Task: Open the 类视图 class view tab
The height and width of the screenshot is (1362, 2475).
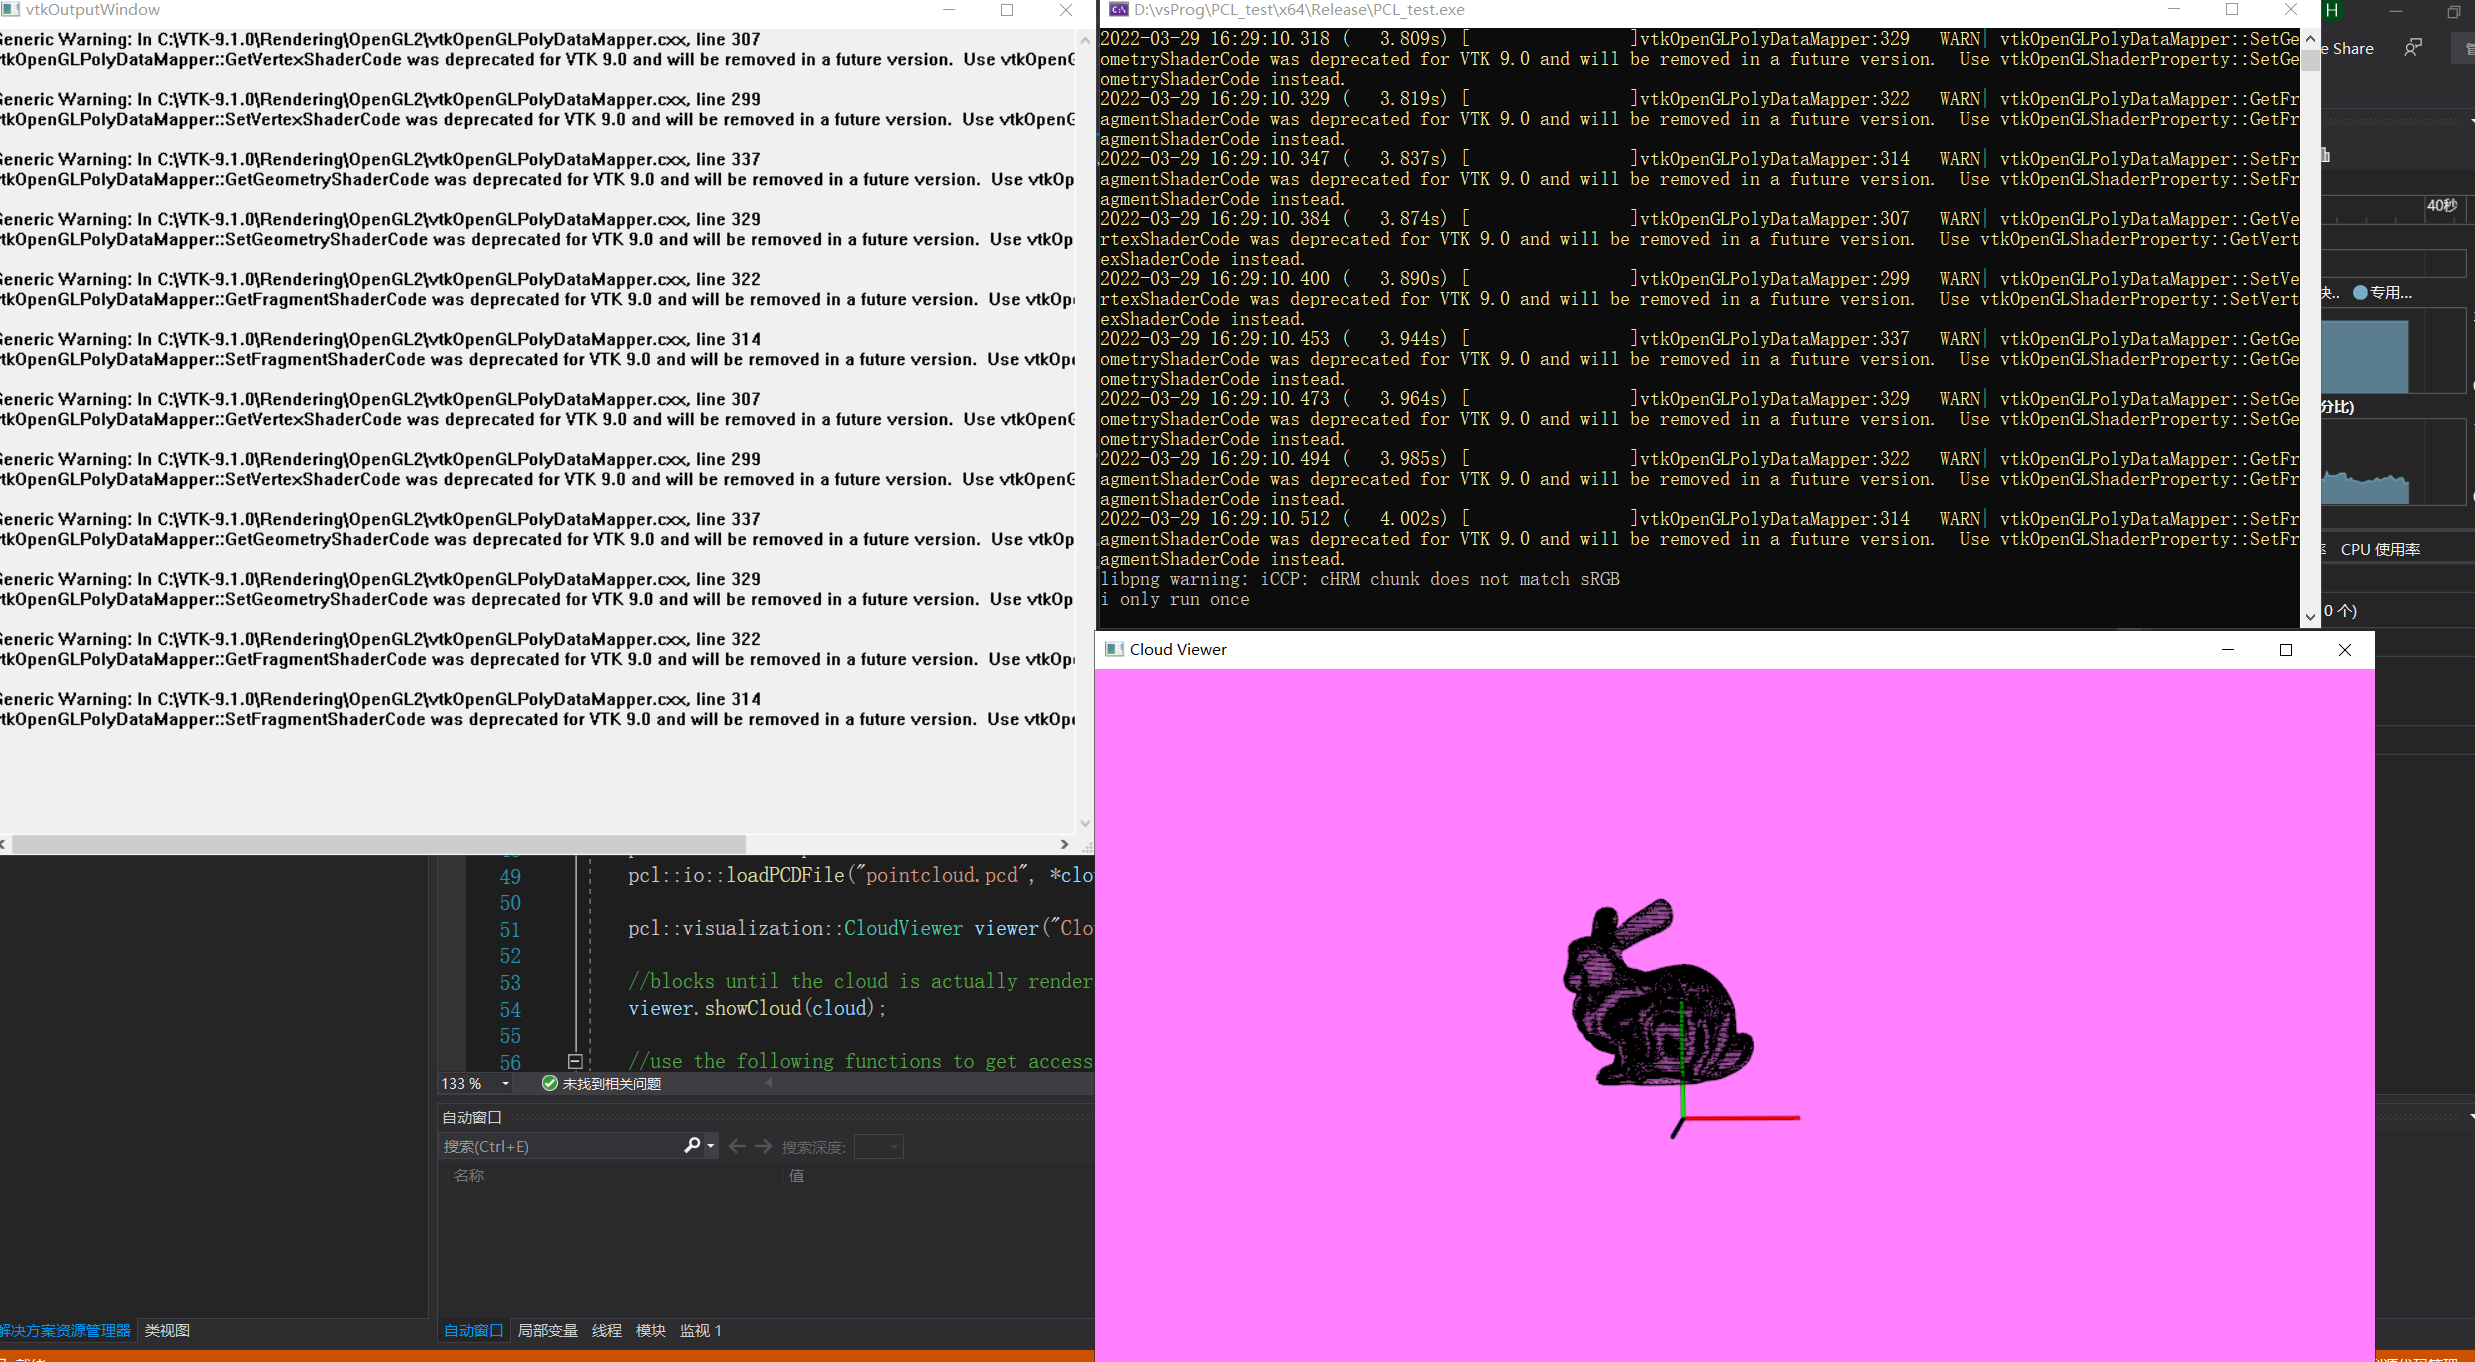Action: click(167, 1330)
